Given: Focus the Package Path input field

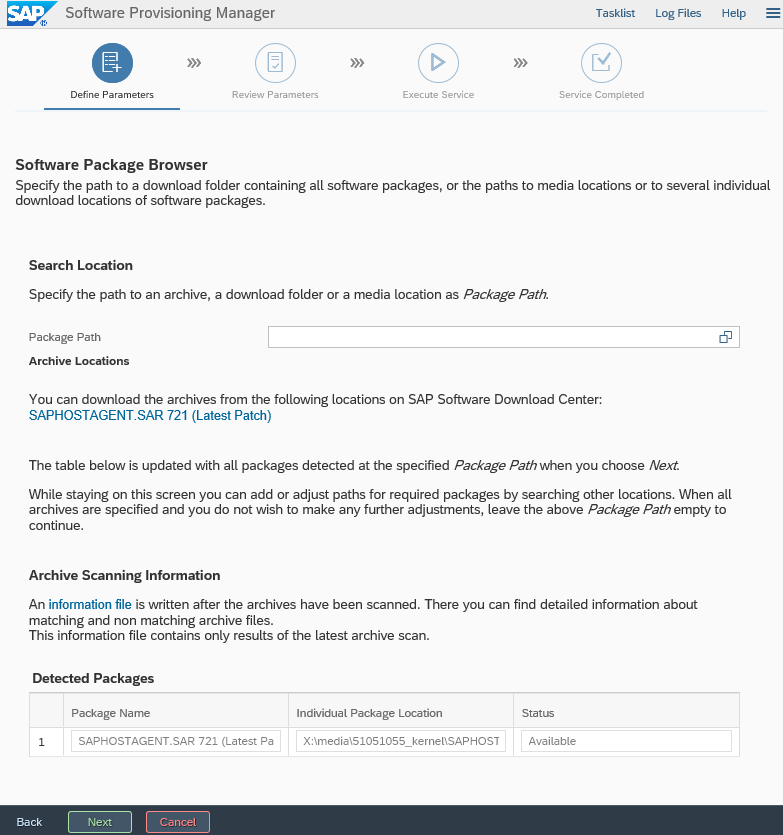Looking at the screenshot, I should tap(503, 337).
